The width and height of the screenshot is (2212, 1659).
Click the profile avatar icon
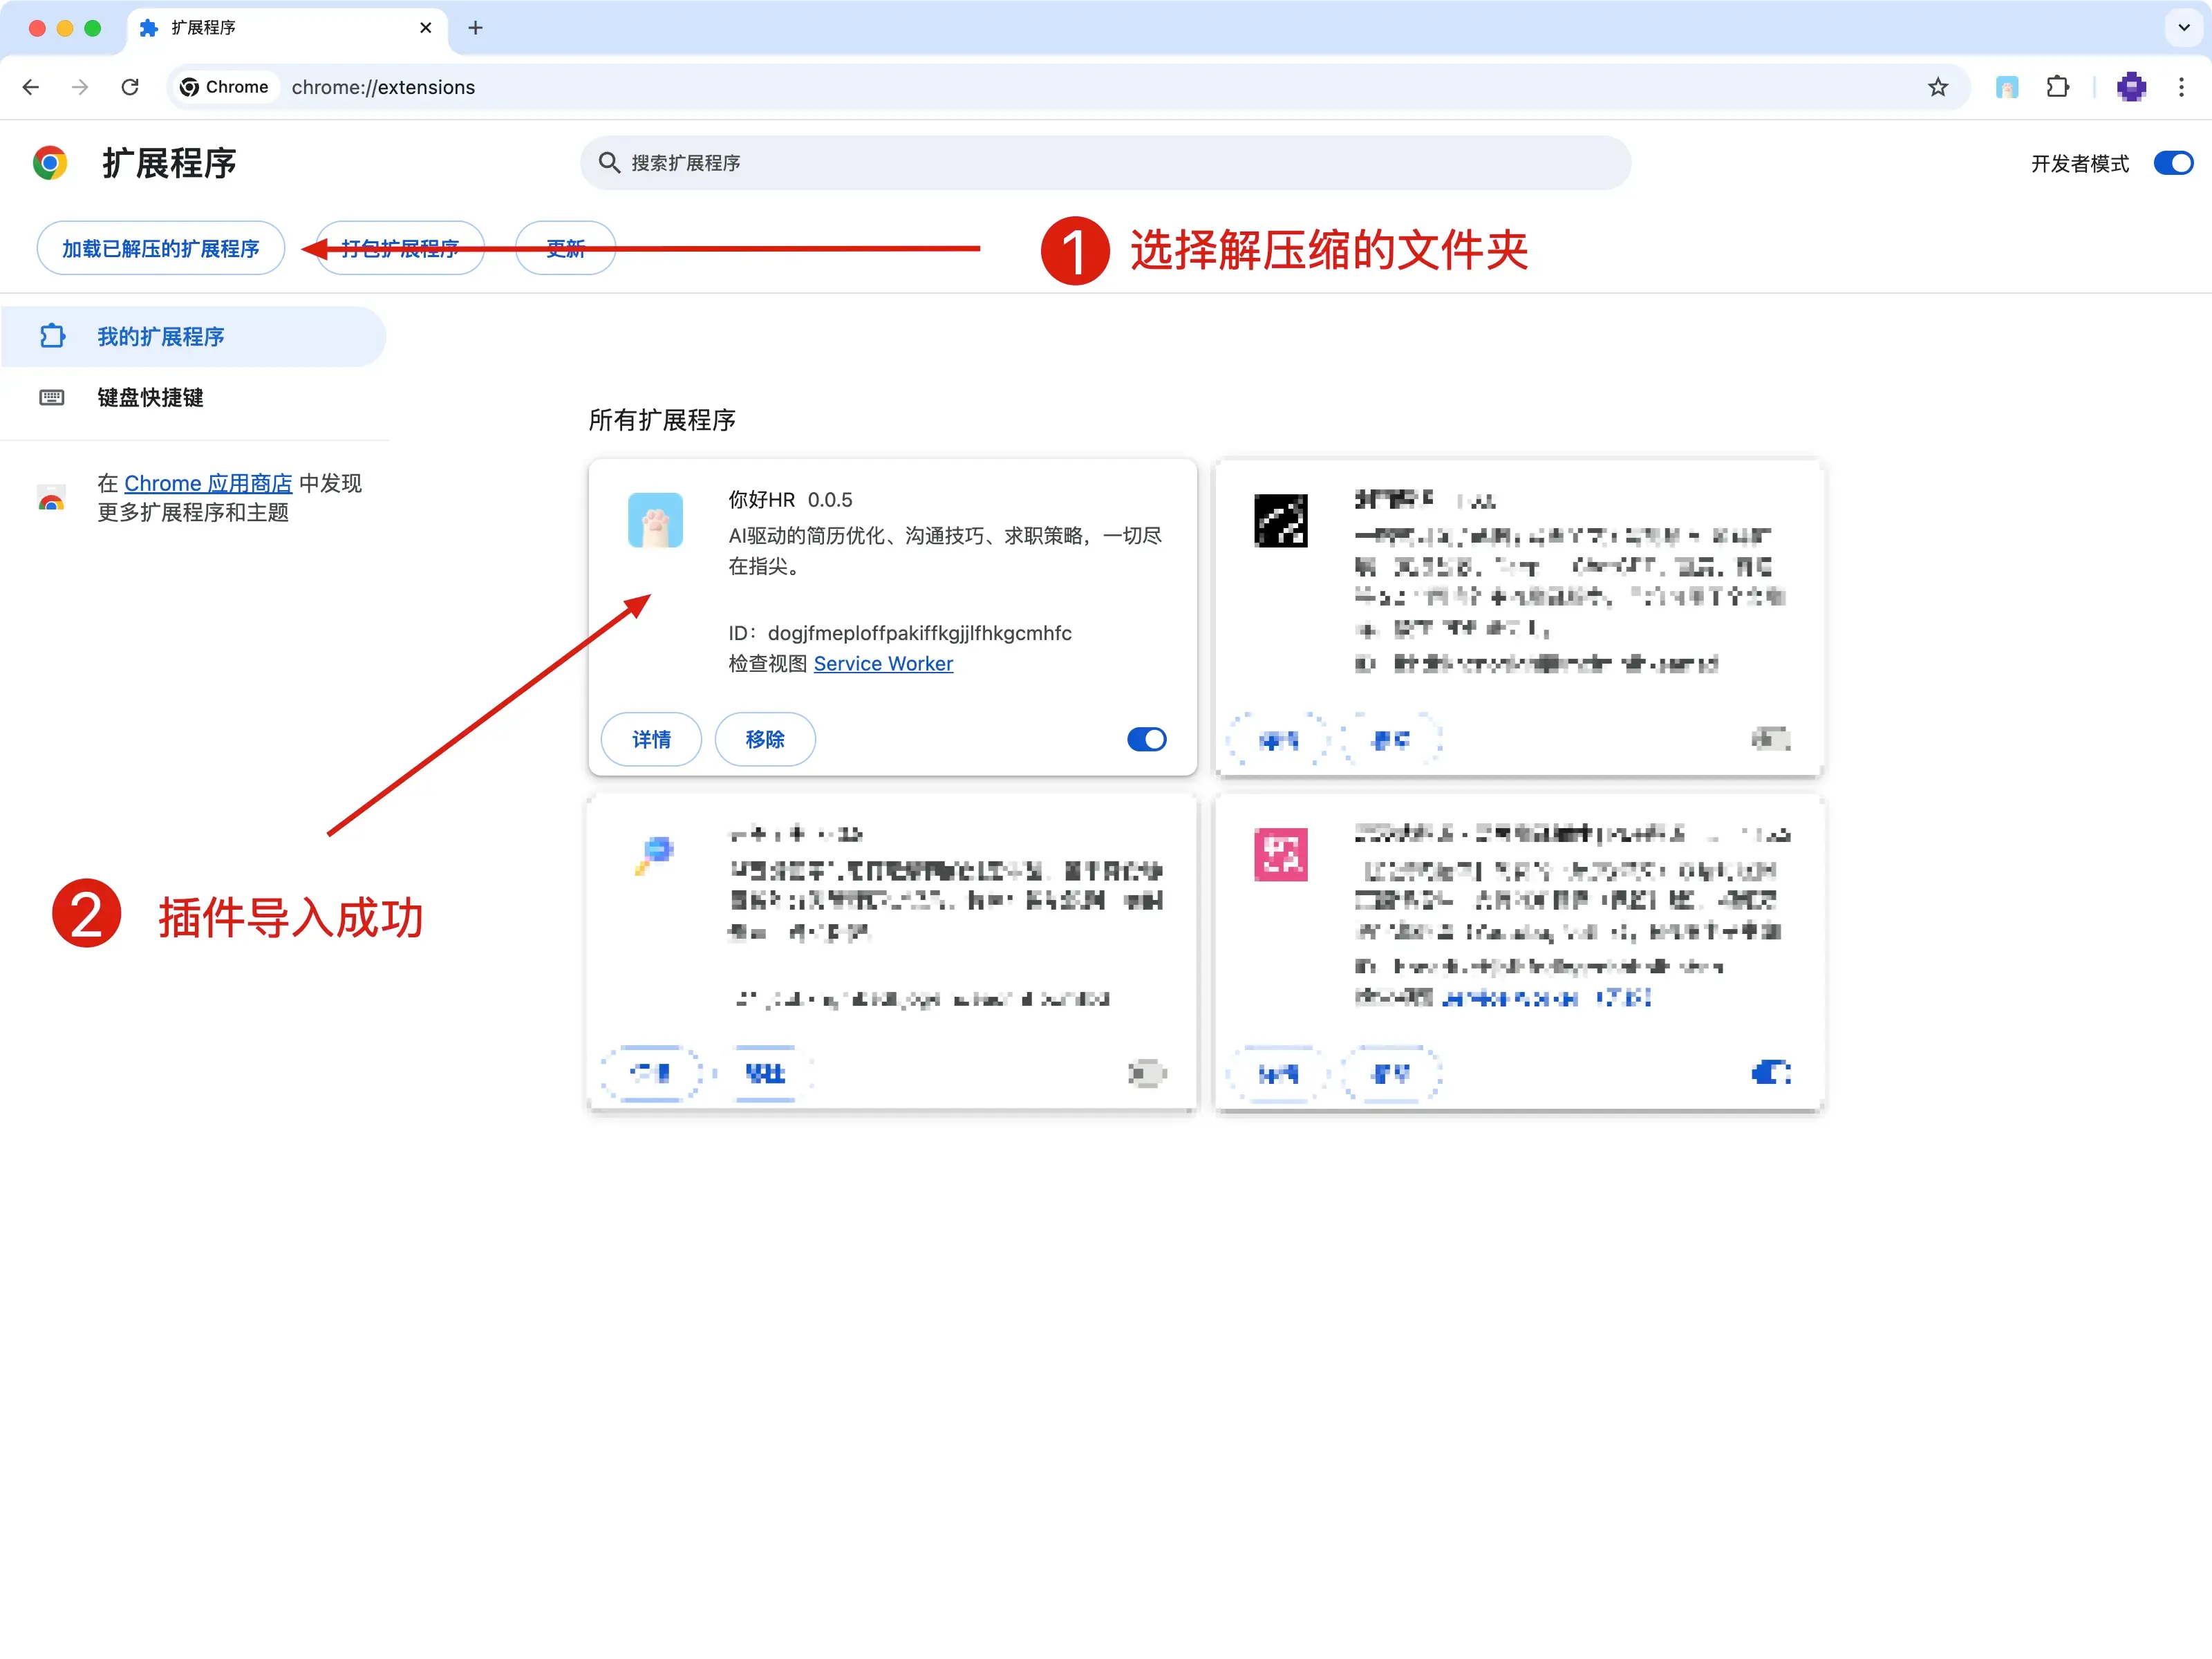(2131, 87)
